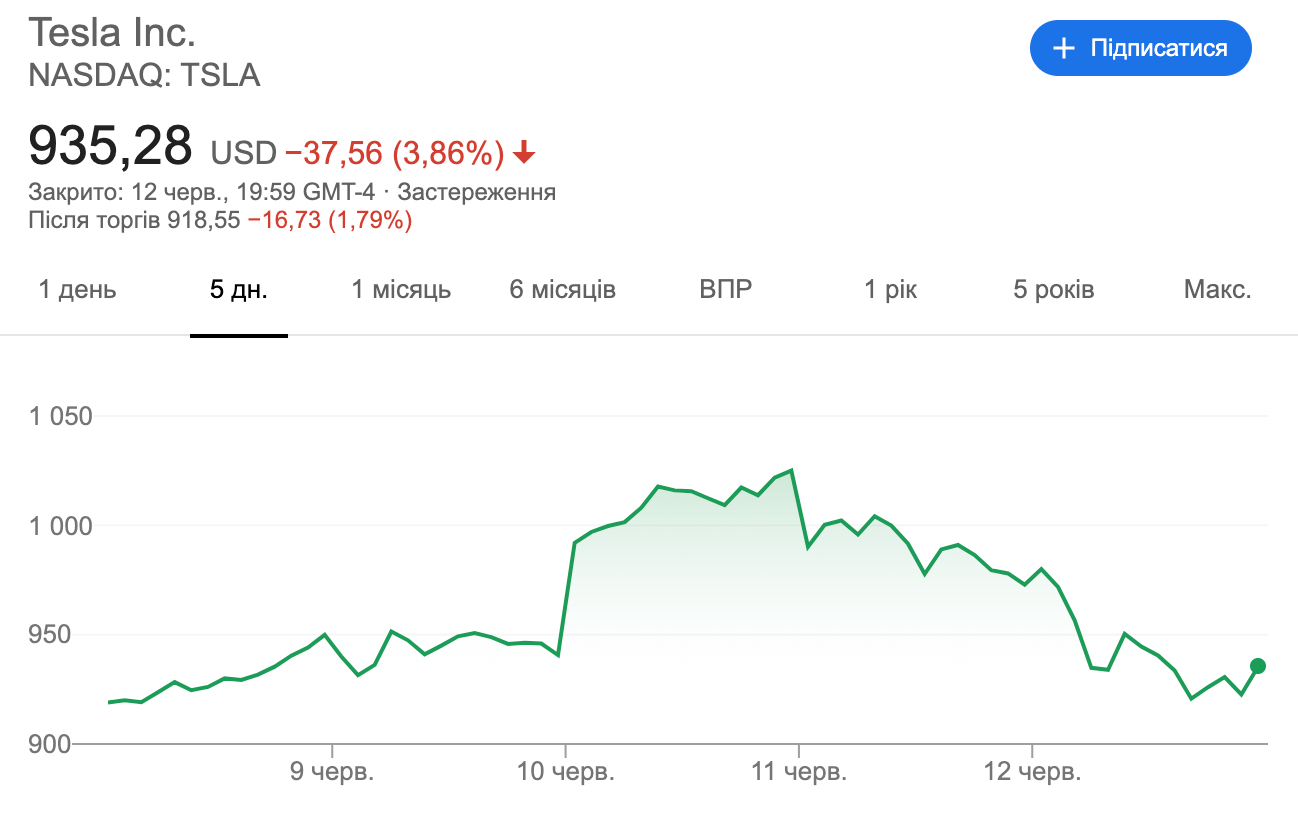Screen dimensions: 1298x822
Task: Click the red down arrow price indicator
Action: pos(524,153)
